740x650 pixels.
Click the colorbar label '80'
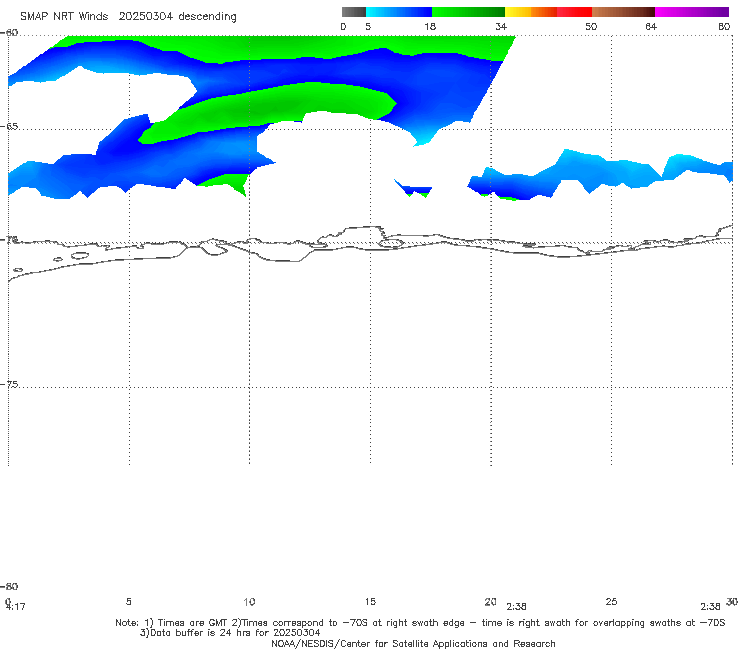coord(724,27)
